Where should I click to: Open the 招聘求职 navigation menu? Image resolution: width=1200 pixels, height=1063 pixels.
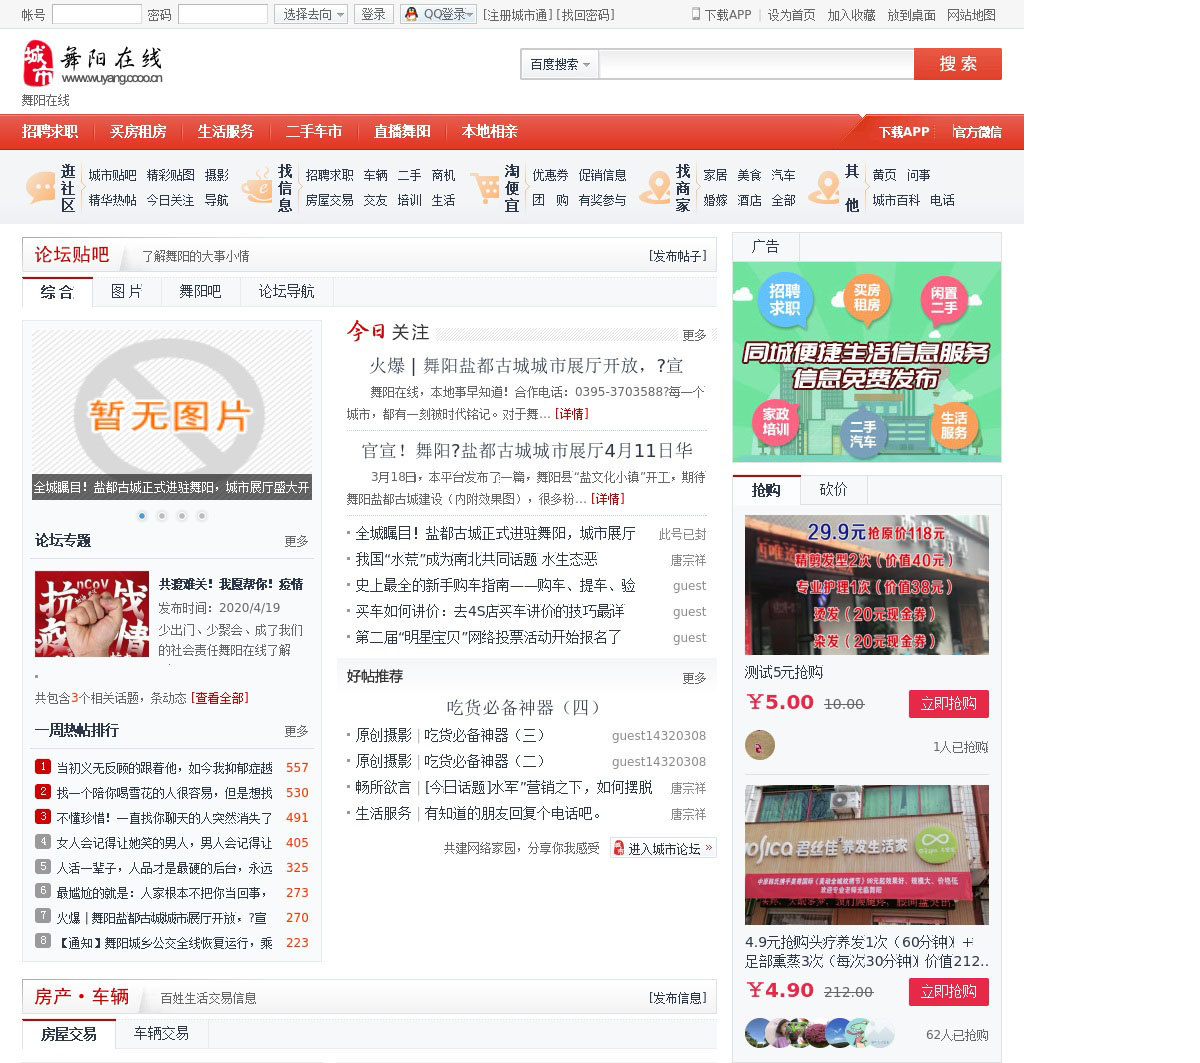[x=50, y=132]
